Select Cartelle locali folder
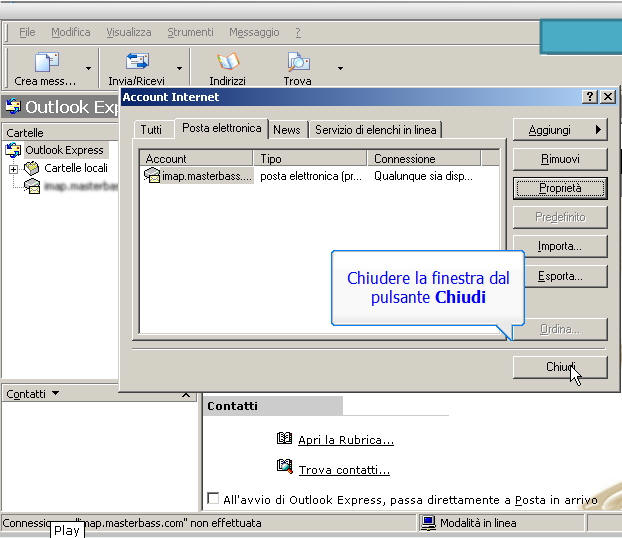The width and height of the screenshot is (622, 538). [x=76, y=168]
